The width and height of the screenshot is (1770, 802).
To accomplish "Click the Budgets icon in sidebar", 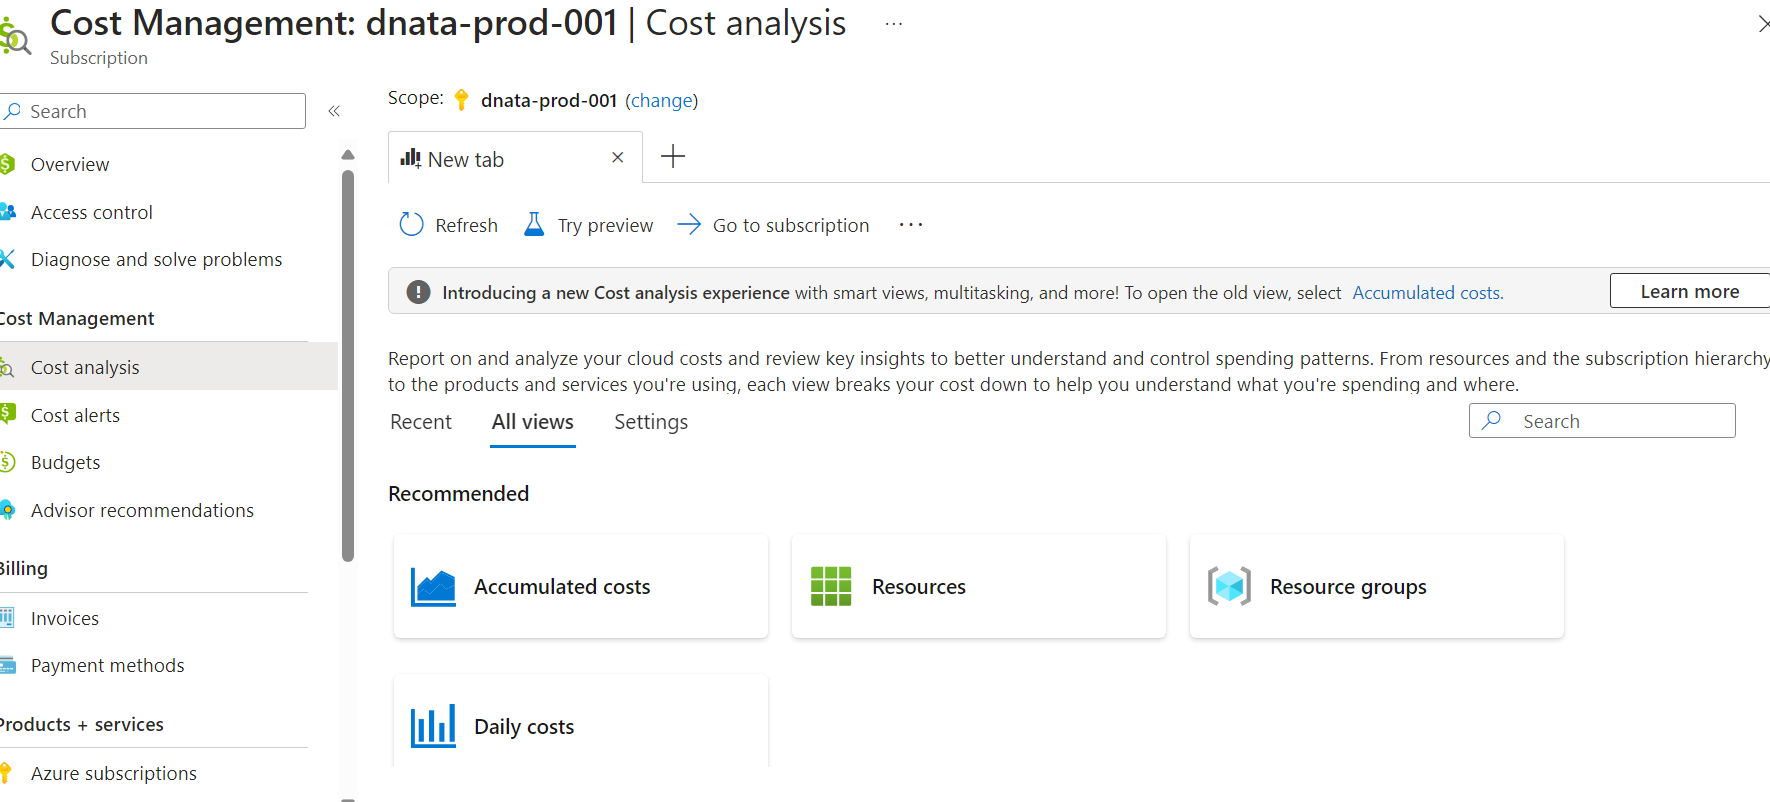I will [7, 462].
